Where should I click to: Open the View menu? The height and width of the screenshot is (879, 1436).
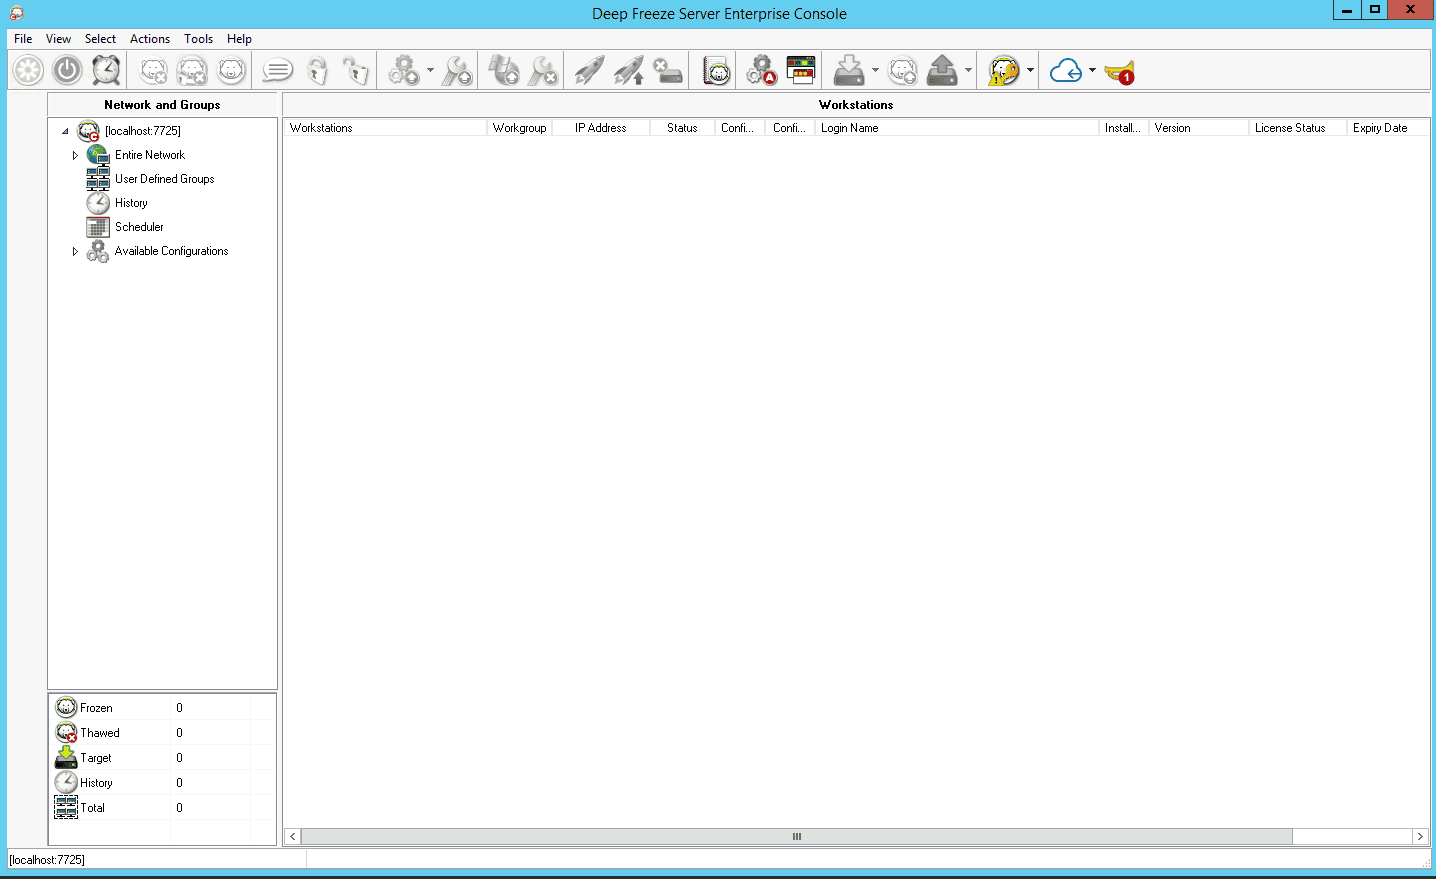click(58, 39)
